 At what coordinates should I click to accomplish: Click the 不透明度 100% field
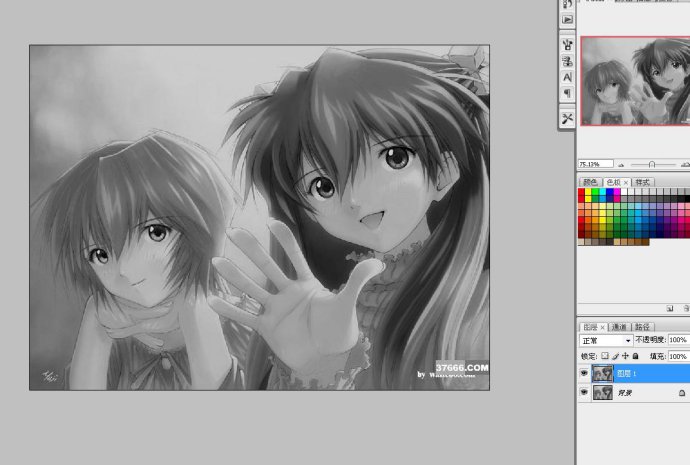[x=679, y=340]
